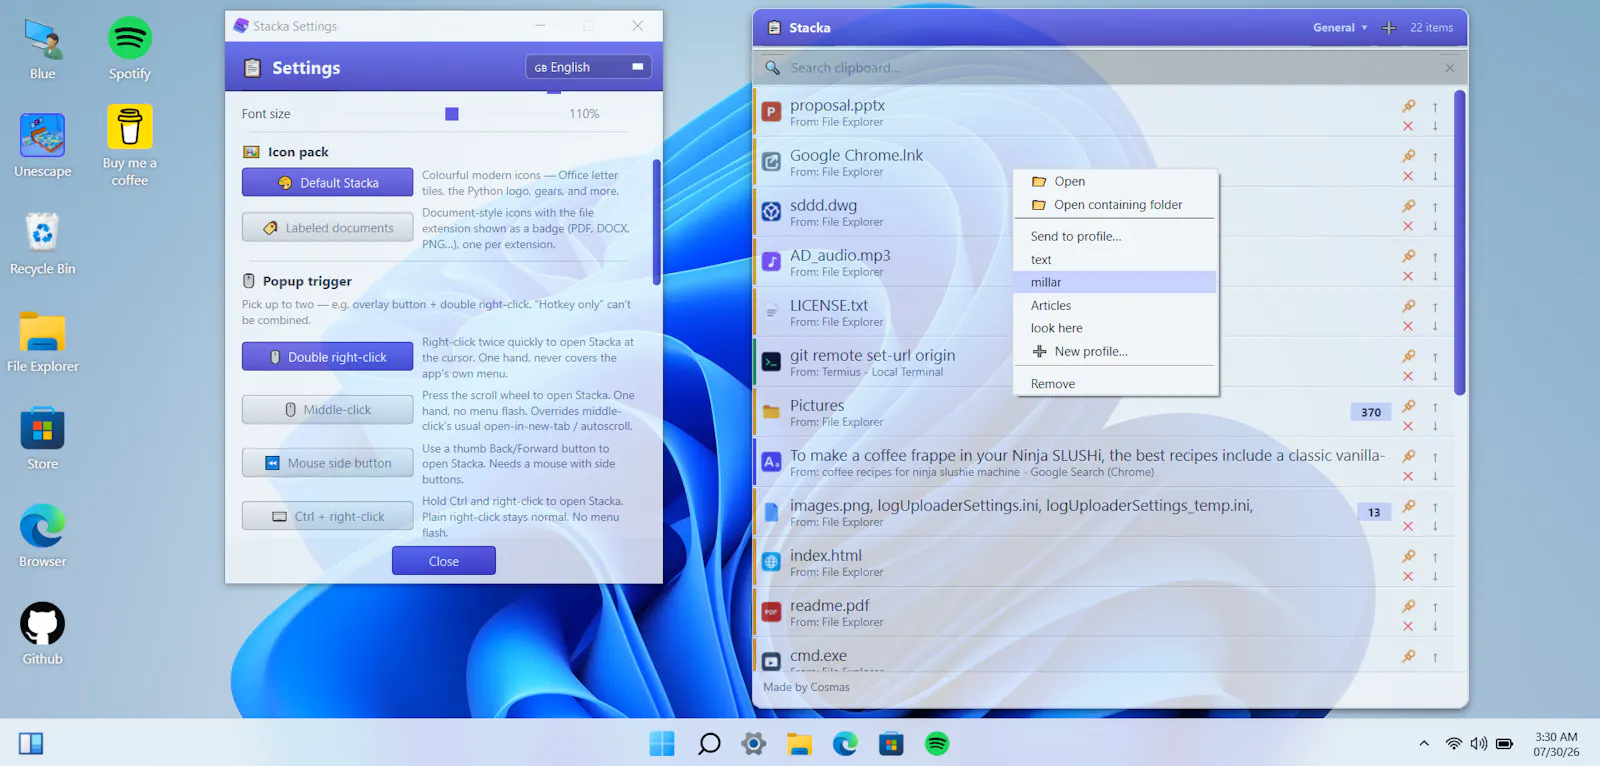Click the Settings window vertical scrollbar
1600x766 pixels.
pyautogui.click(x=656, y=222)
